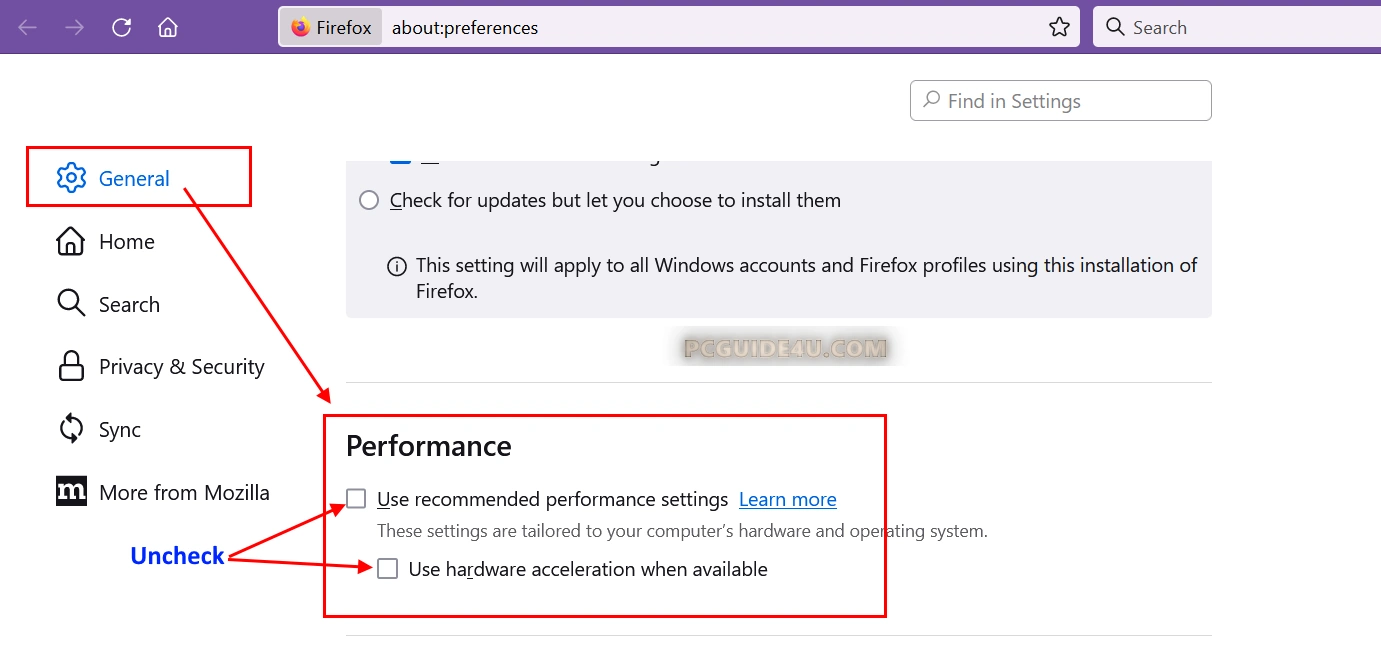Open the Learn more link
The image size is (1381, 647).
point(787,499)
